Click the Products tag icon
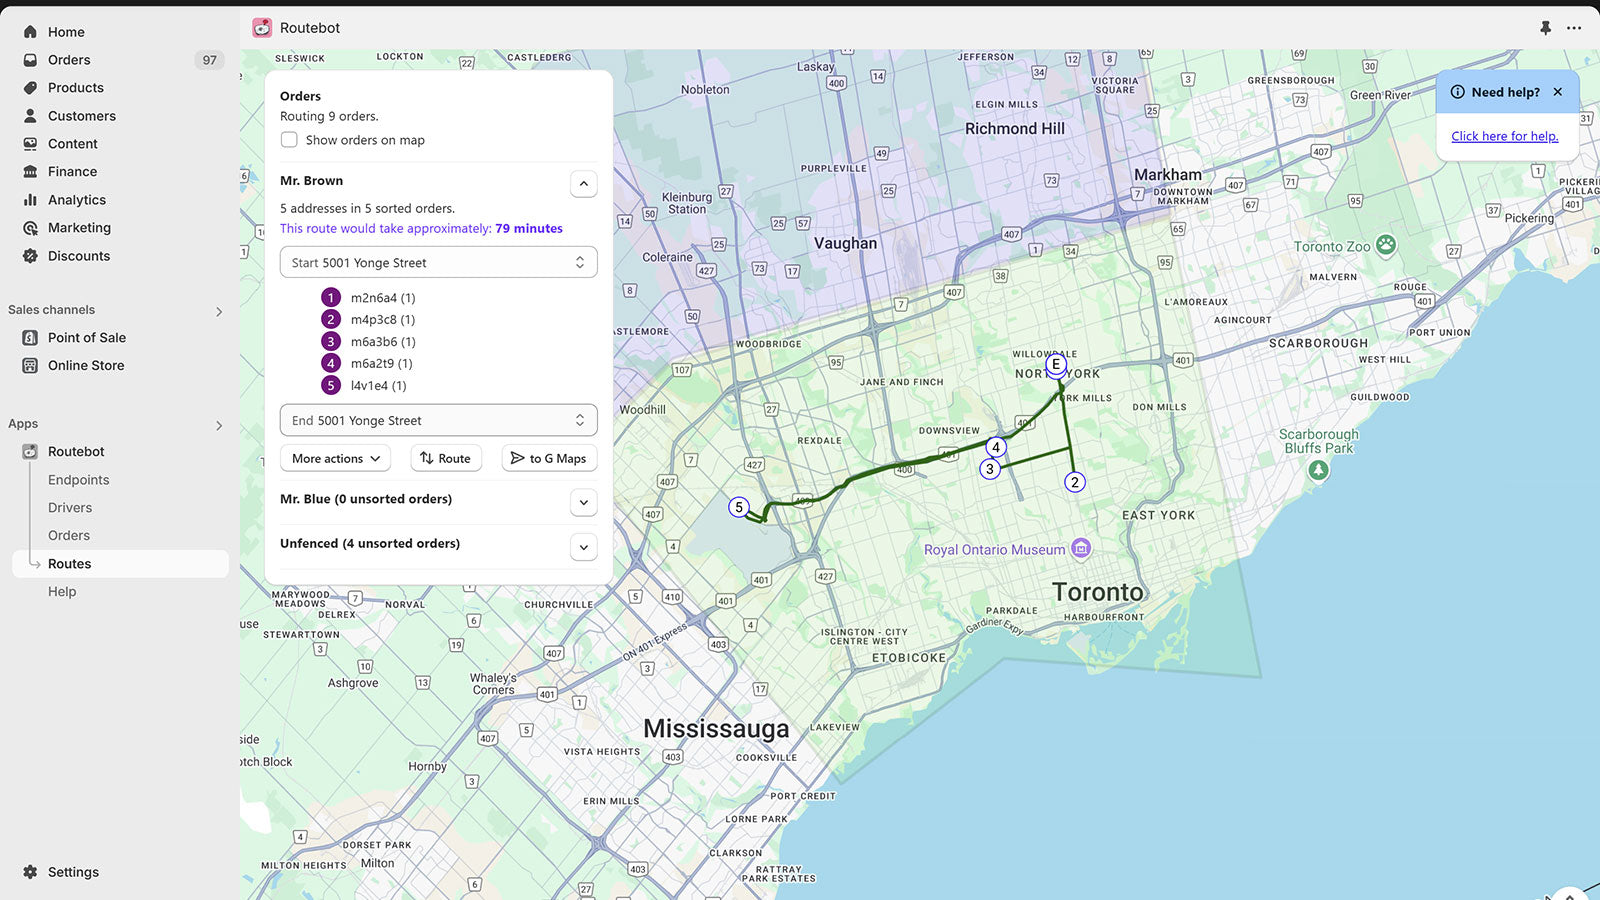1600x900 pixels. (30, 88)
